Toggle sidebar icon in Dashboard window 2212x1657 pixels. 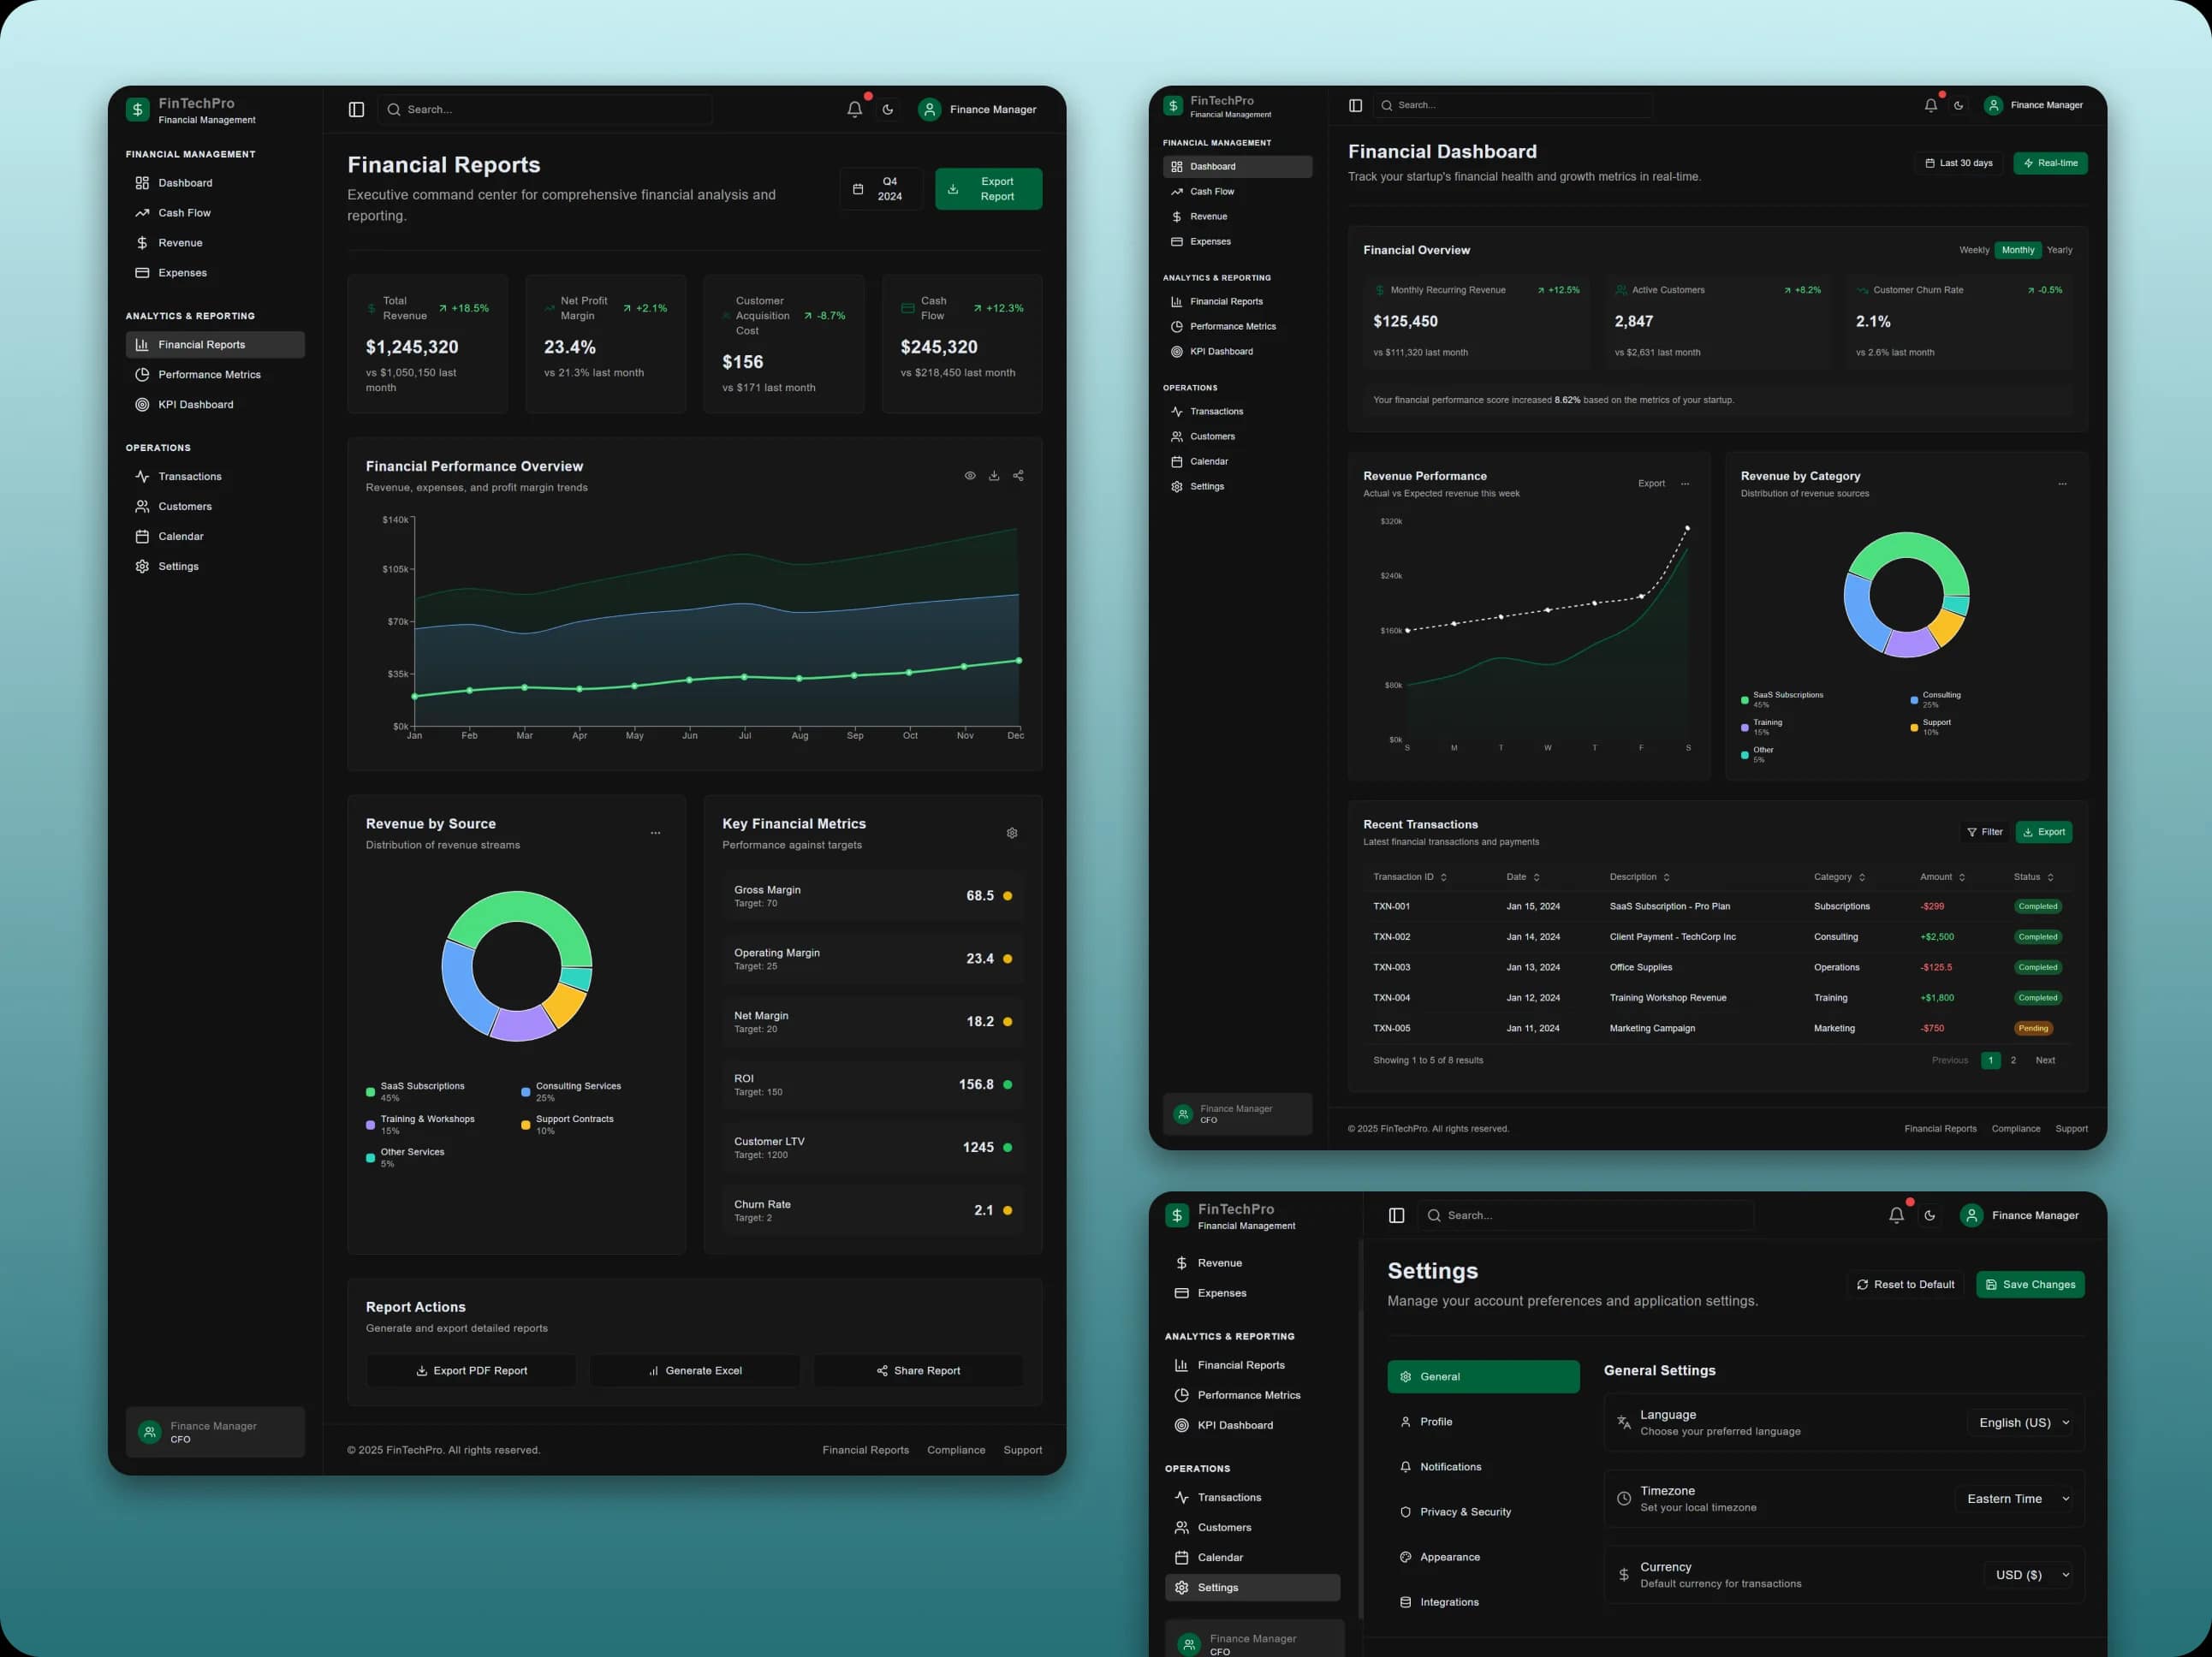(x=1356, y=105)
